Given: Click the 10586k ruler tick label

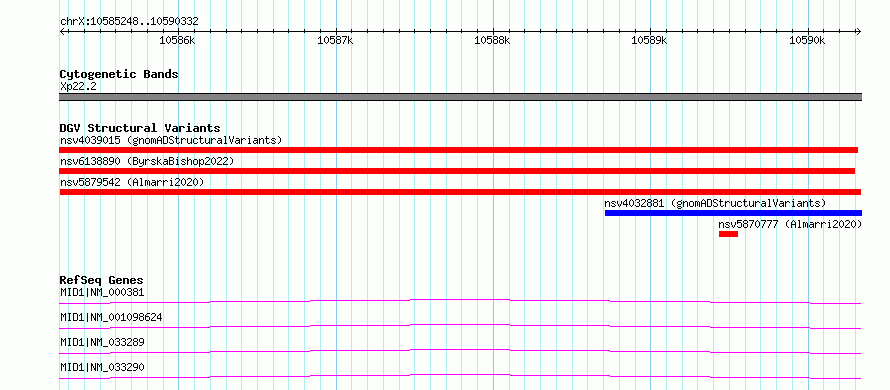Looking at the screenshot, I should [178, 40].
